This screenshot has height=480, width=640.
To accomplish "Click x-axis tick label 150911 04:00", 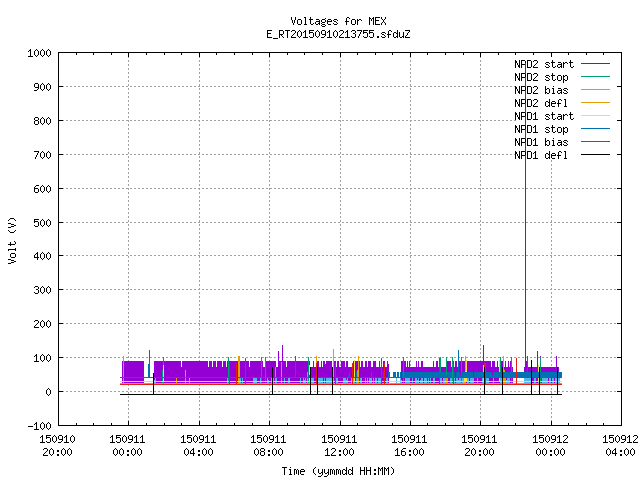I will coord(198,446).
